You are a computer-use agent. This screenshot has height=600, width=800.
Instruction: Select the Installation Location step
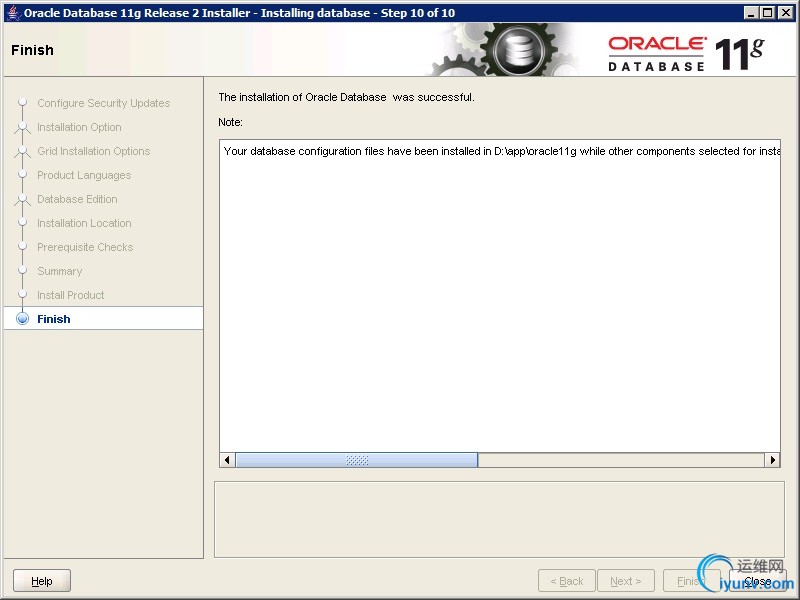(x=84, y=223)
